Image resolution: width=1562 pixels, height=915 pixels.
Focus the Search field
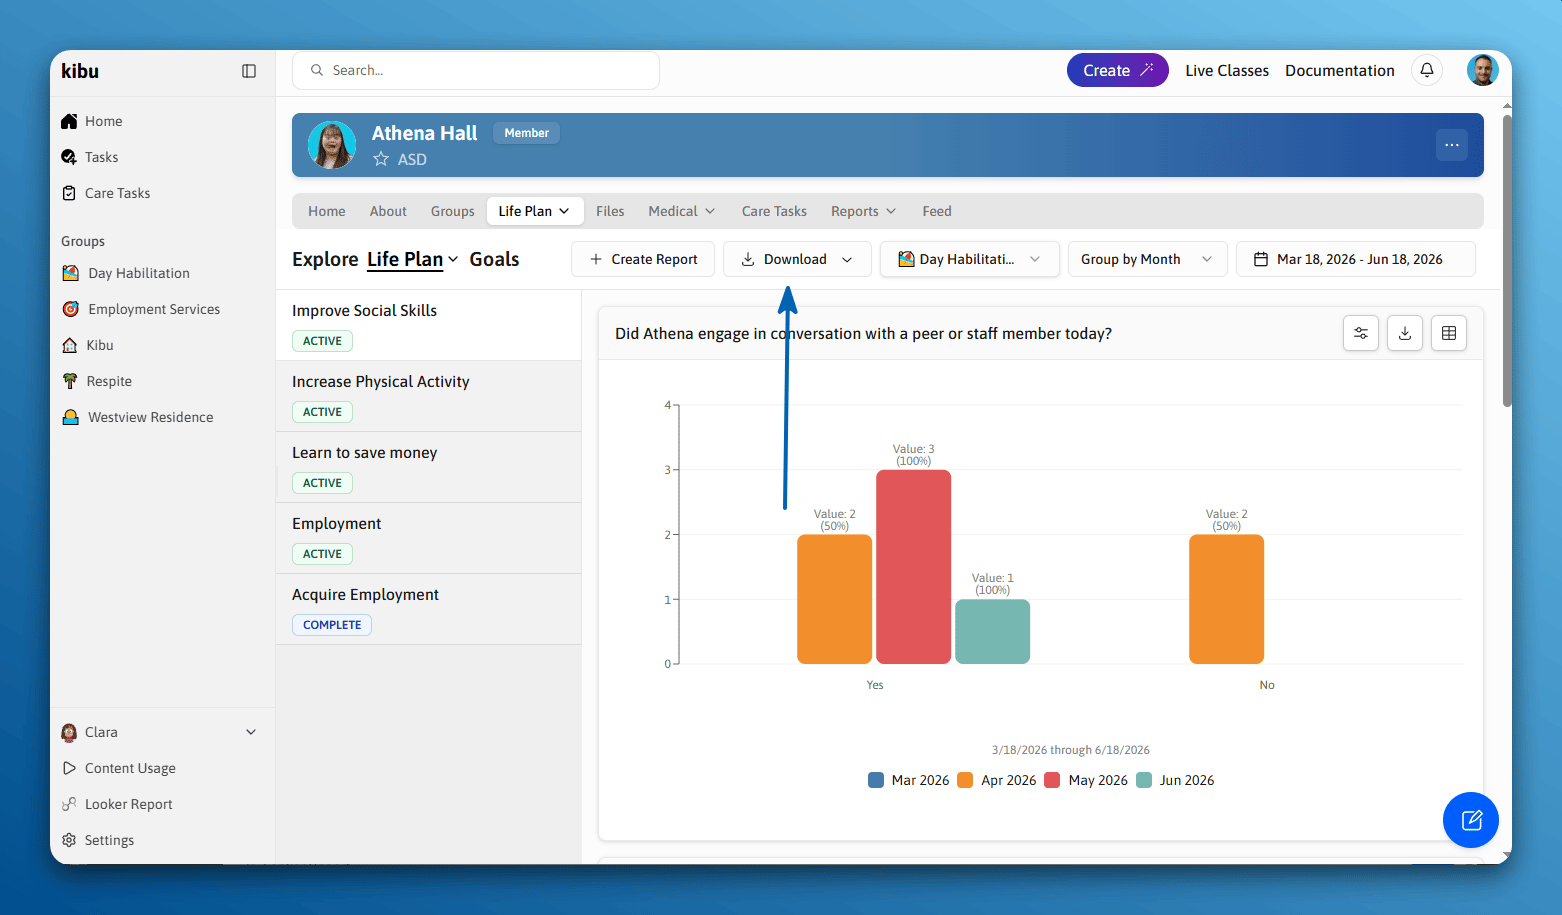pos(476,70)
